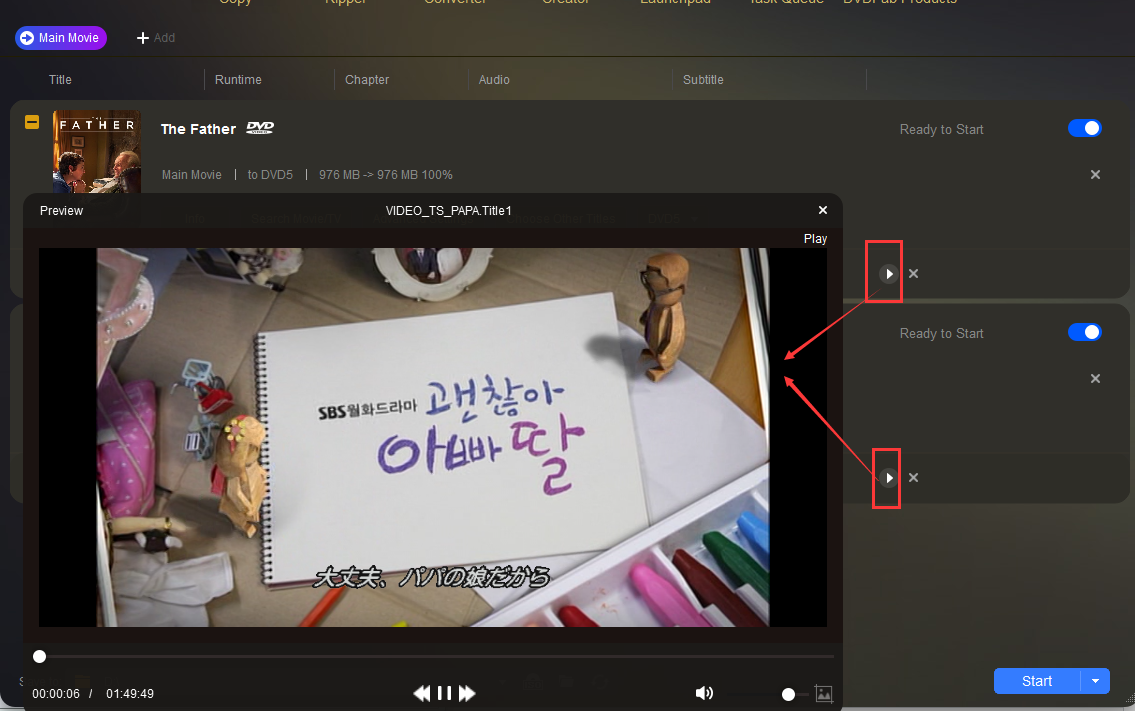This screenshot has height=711, width=1135.
Task: Remove the second task using its upper X icon
Action: pyautogui.click(x=1095, y=379)
